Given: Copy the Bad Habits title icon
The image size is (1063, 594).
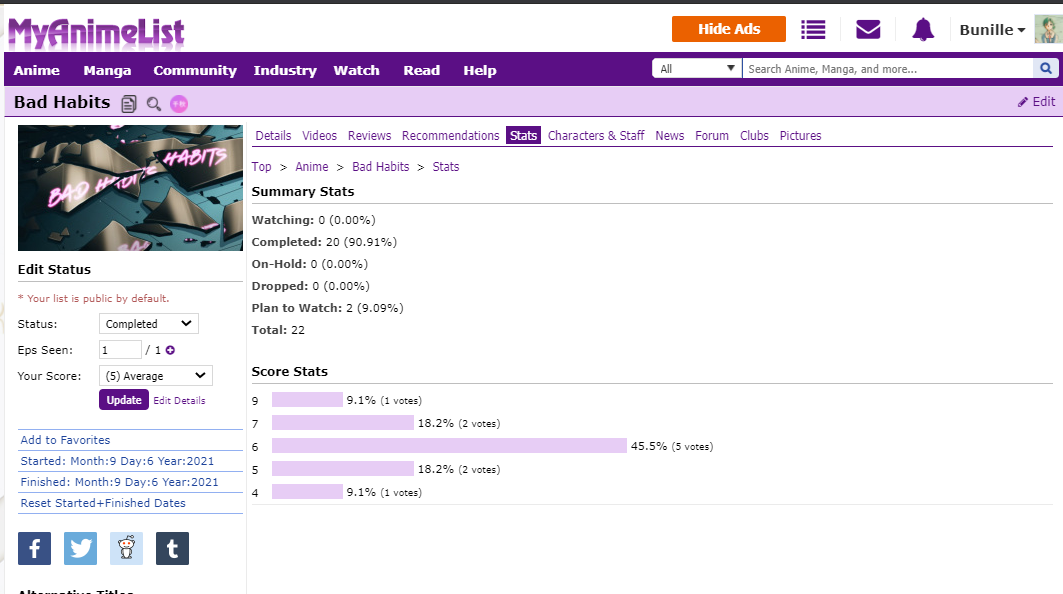Looking at the screenshot, I should pyautogui.click(x=129, y=103).
